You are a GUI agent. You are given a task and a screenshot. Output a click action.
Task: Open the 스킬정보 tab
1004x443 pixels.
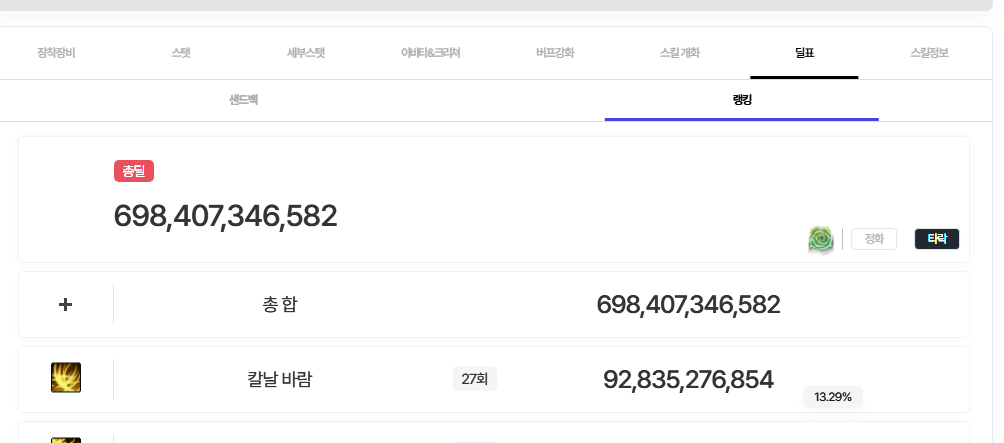tap(929, 52)
